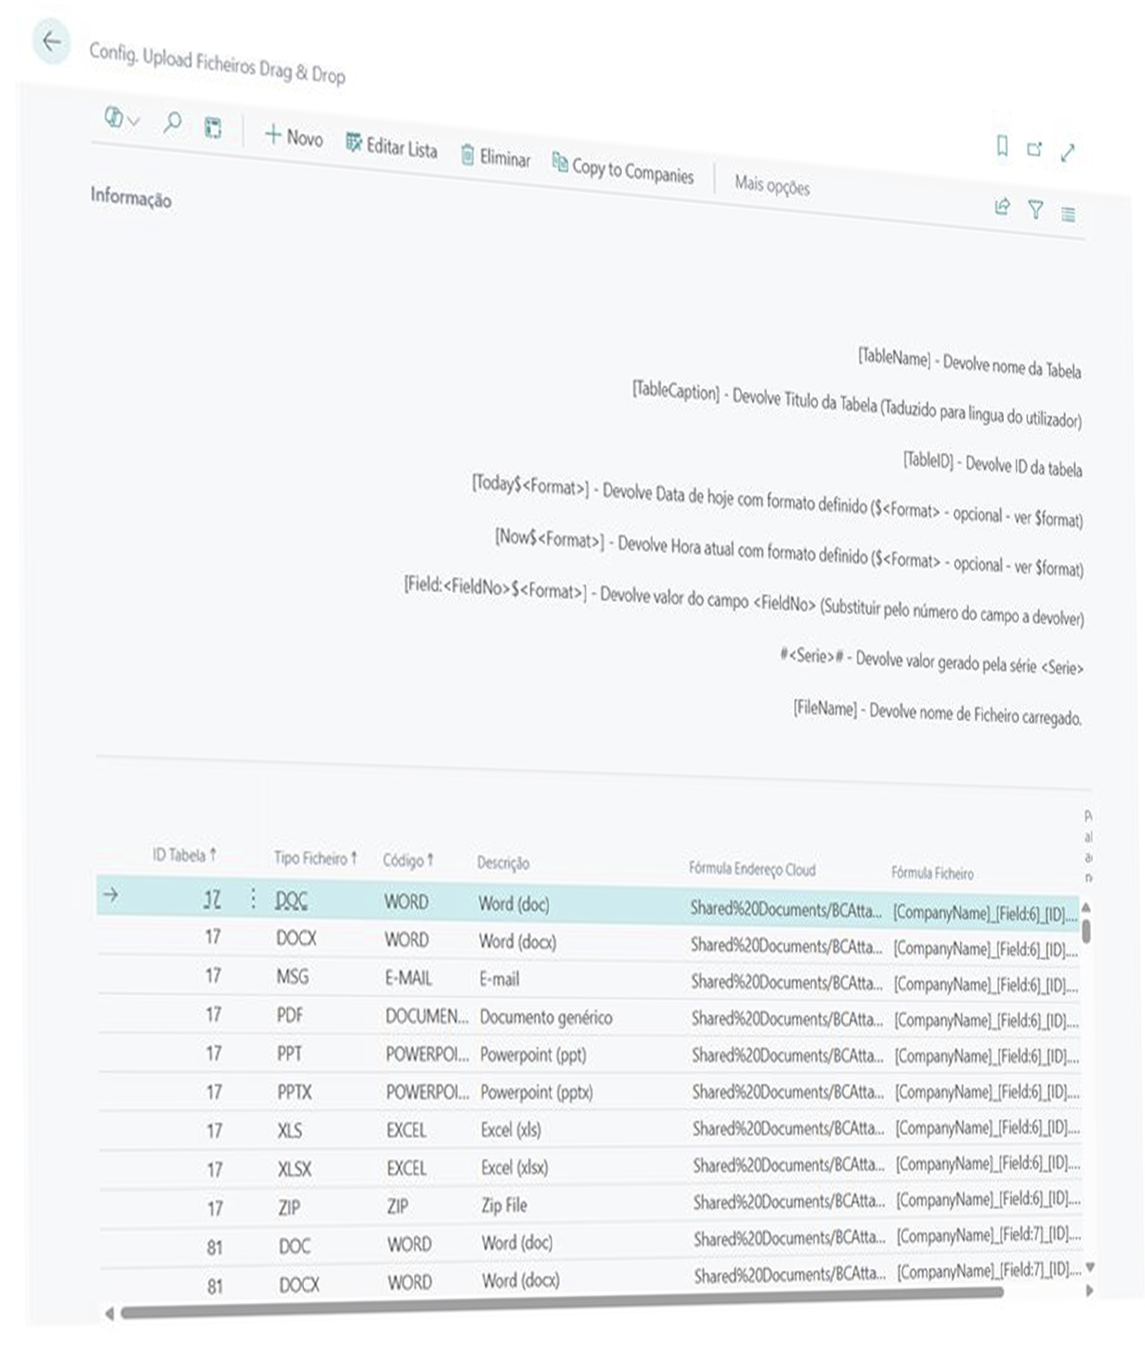Click the share icon
The image size is (1145, 1354).
point(1002,207)
